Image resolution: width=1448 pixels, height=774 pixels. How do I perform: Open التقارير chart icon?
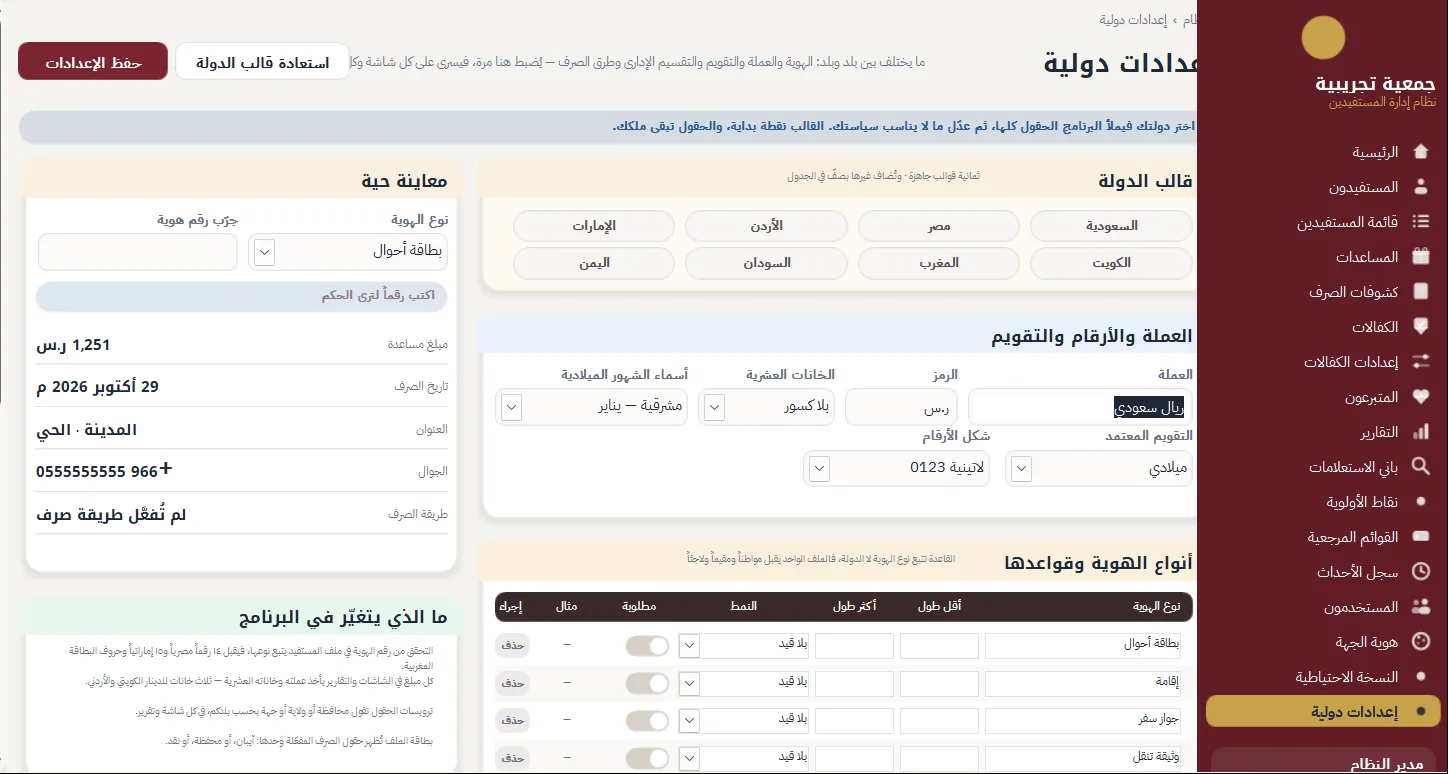click(x=1420, y=432)
